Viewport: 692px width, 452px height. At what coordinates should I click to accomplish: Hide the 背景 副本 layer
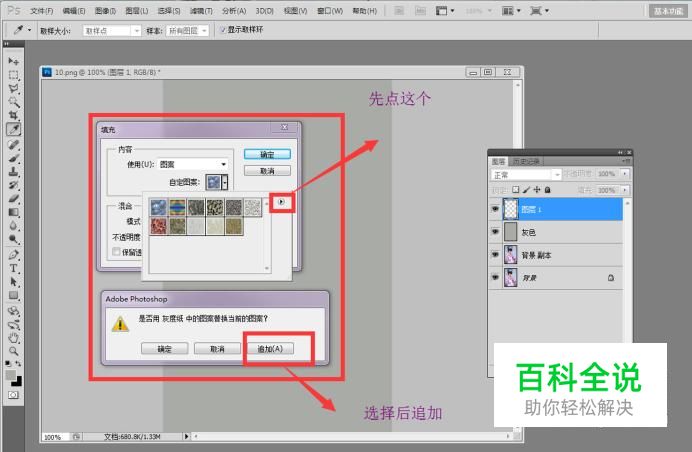(495, 255)
